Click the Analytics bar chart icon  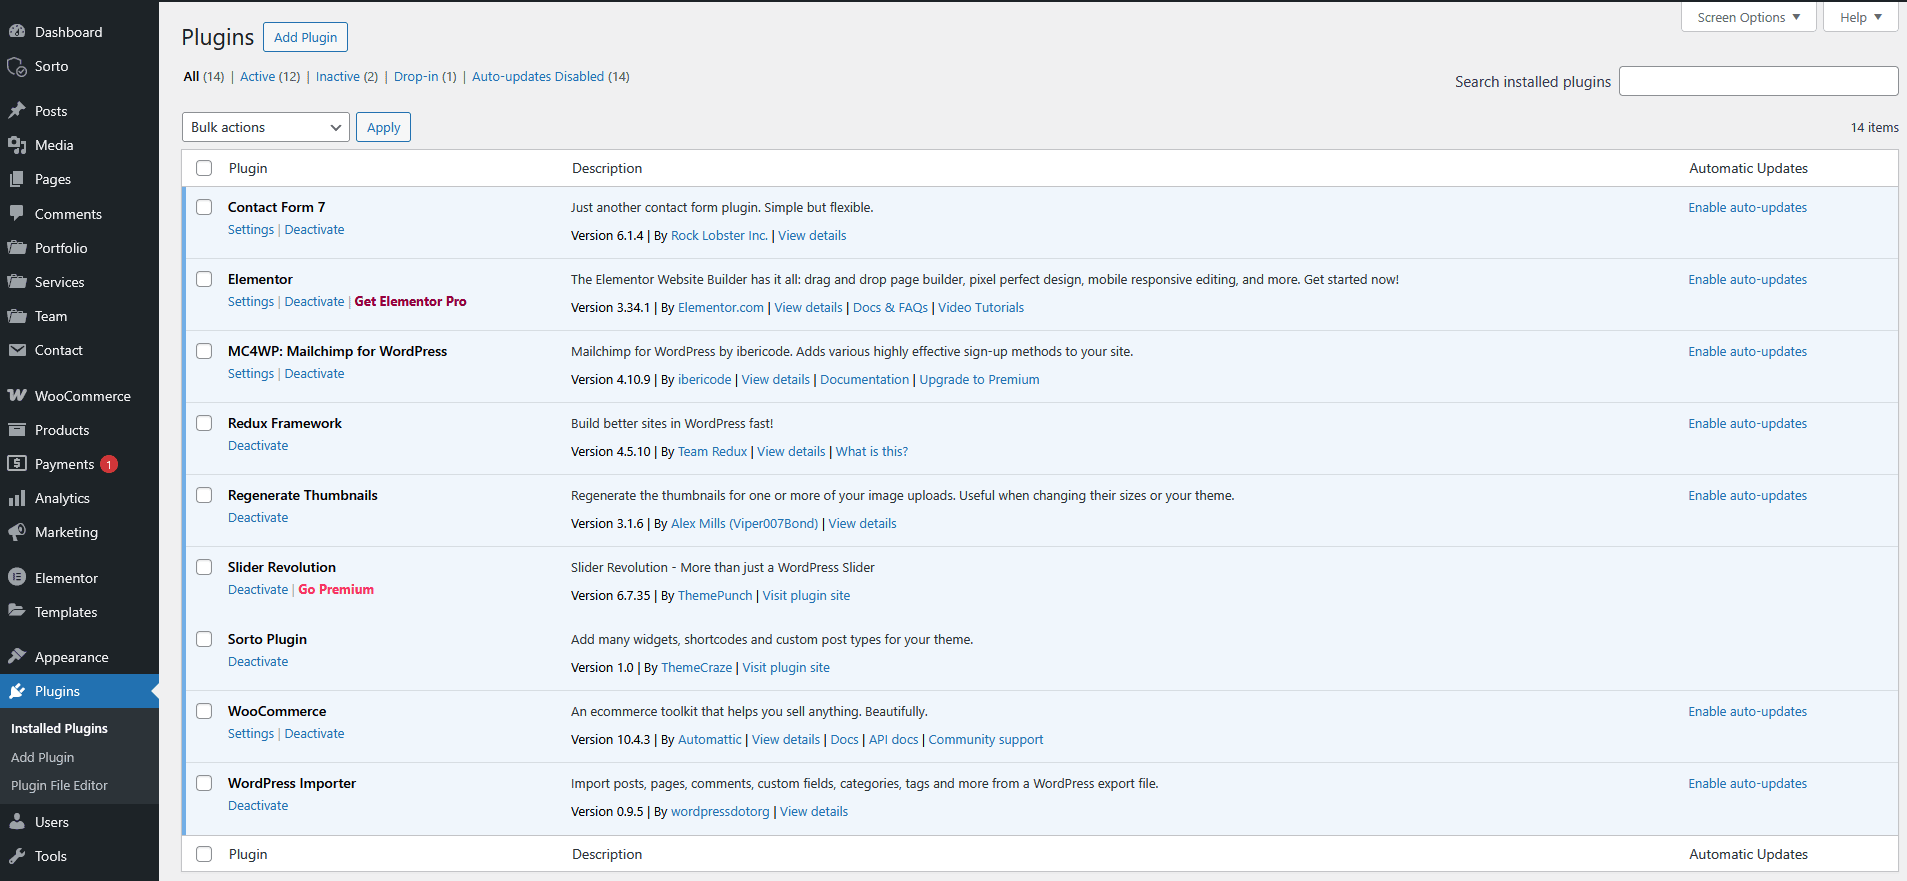[17, 498]
